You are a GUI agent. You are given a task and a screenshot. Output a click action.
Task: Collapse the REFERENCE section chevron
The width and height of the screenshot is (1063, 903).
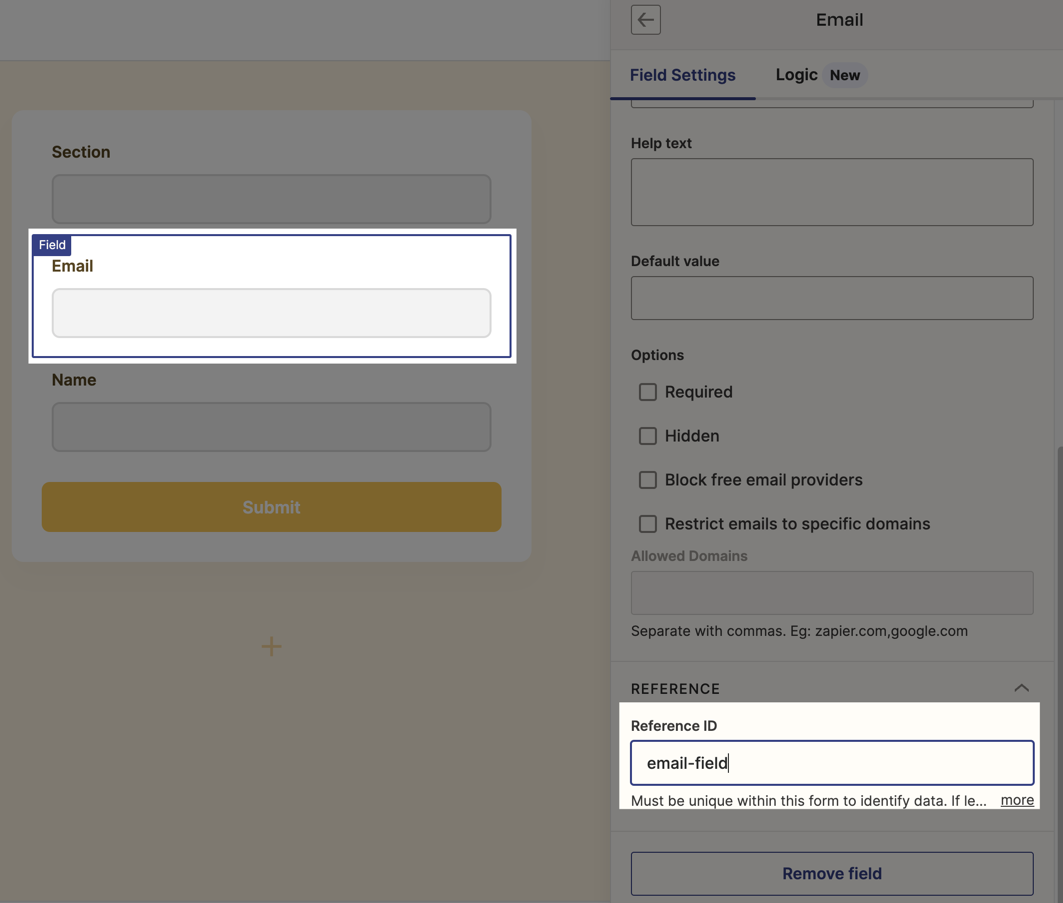(1021, 688)
